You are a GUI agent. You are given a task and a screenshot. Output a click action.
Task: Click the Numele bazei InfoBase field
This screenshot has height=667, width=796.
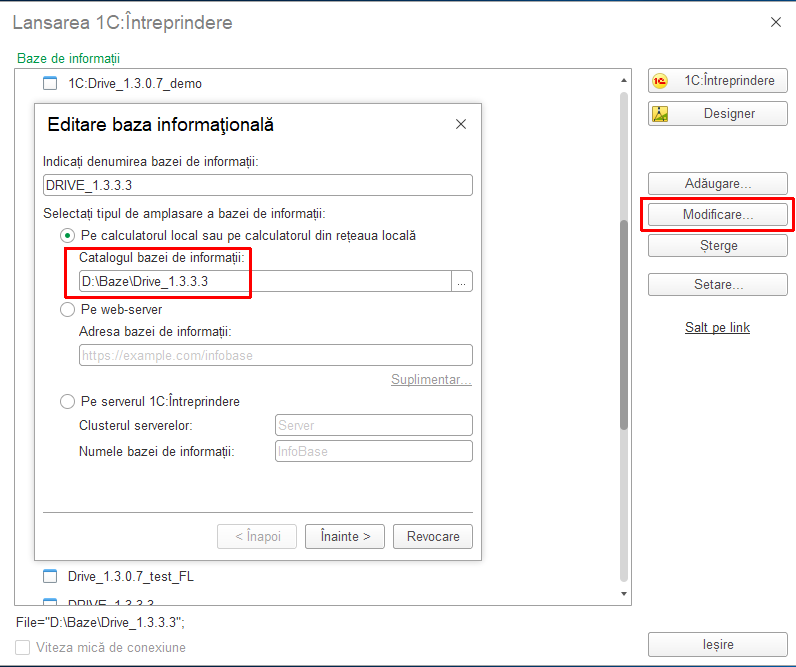click(x=374, y=451)
